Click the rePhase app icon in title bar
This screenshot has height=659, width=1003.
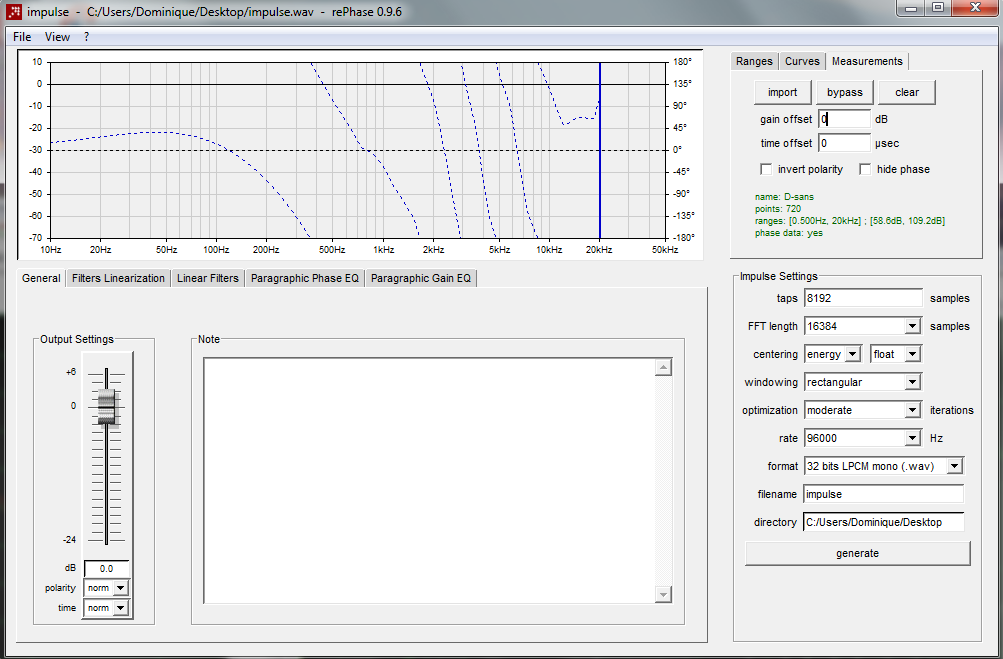[x=13, y=12]
